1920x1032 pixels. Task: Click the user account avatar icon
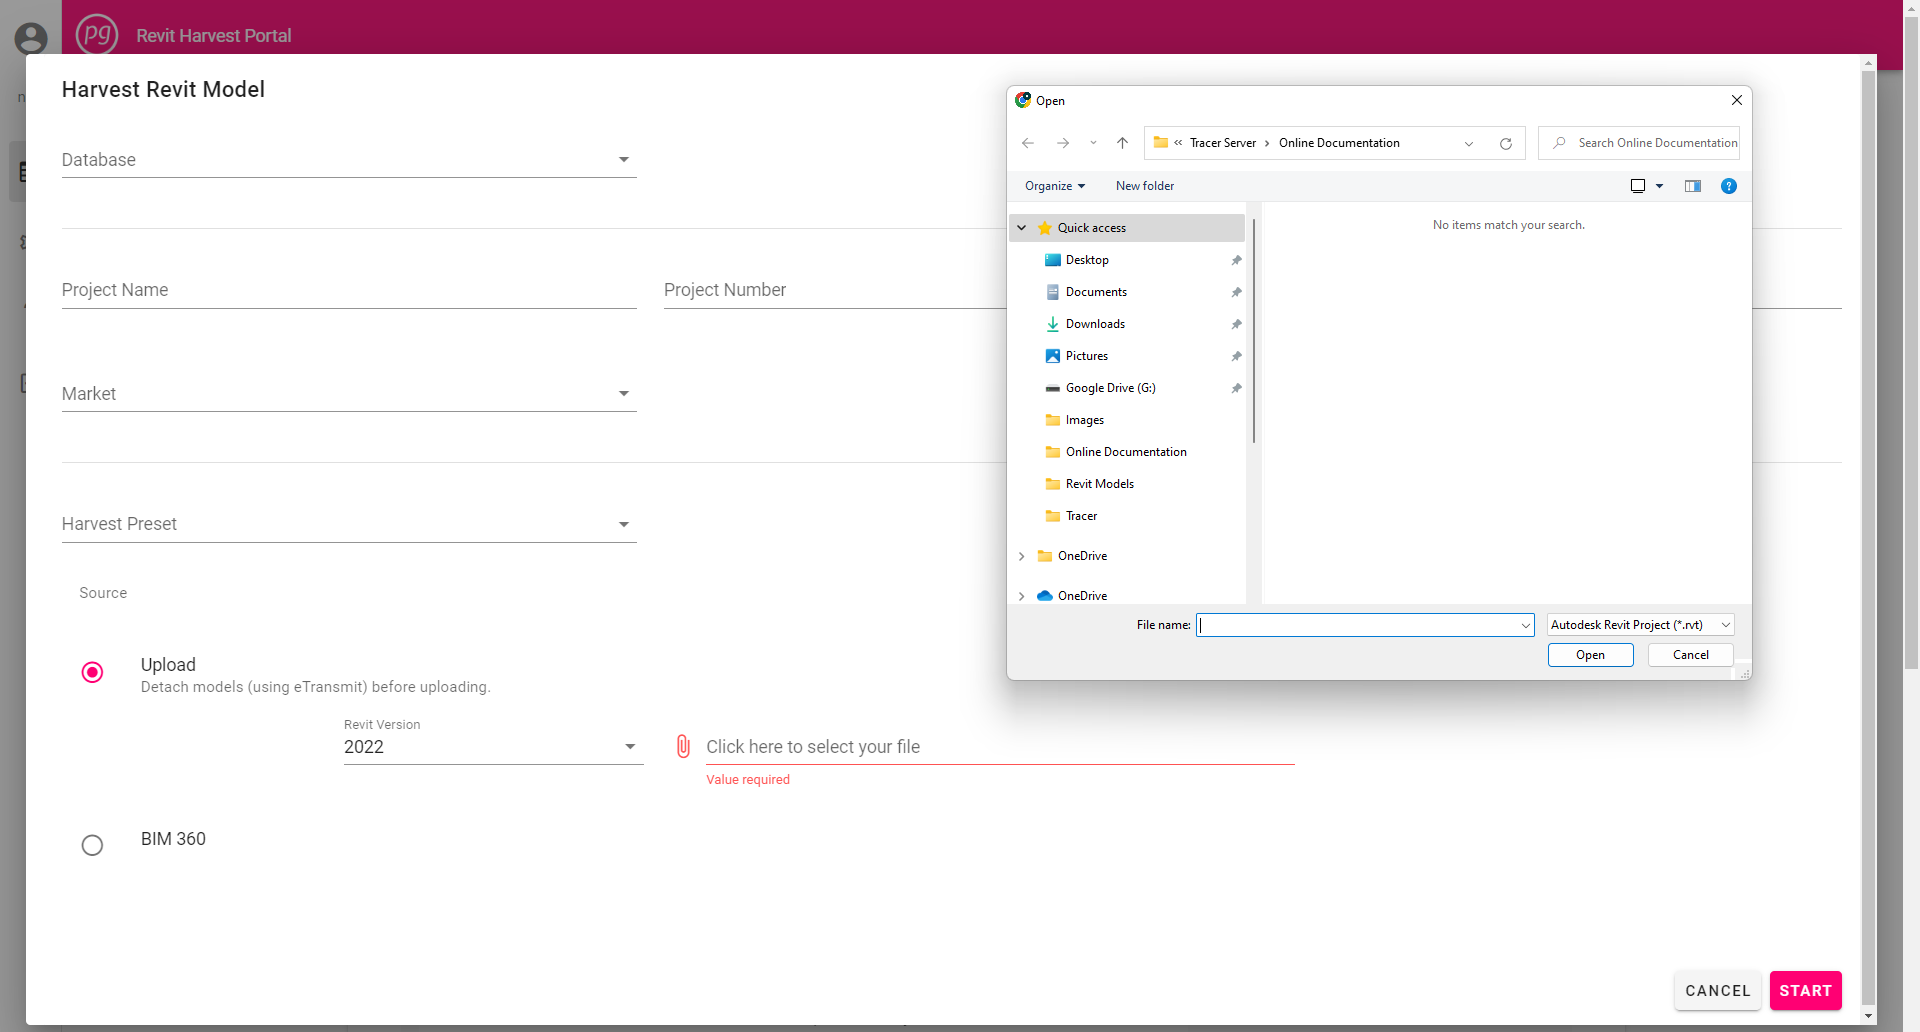(x=30, y=38)
